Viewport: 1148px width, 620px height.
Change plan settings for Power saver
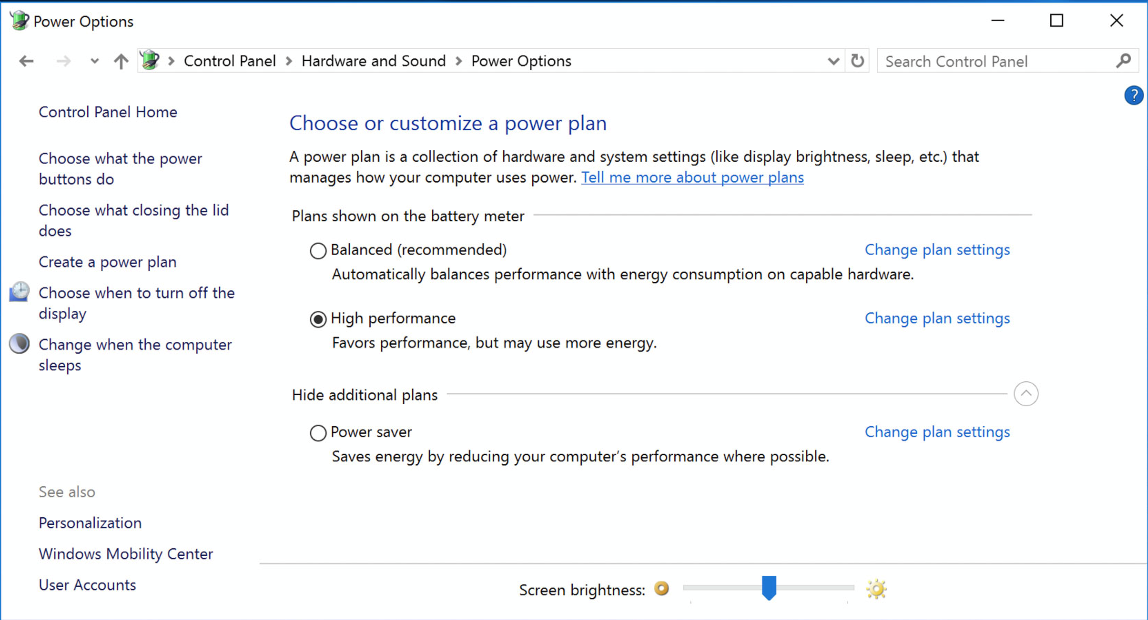(x=937, y=432)
